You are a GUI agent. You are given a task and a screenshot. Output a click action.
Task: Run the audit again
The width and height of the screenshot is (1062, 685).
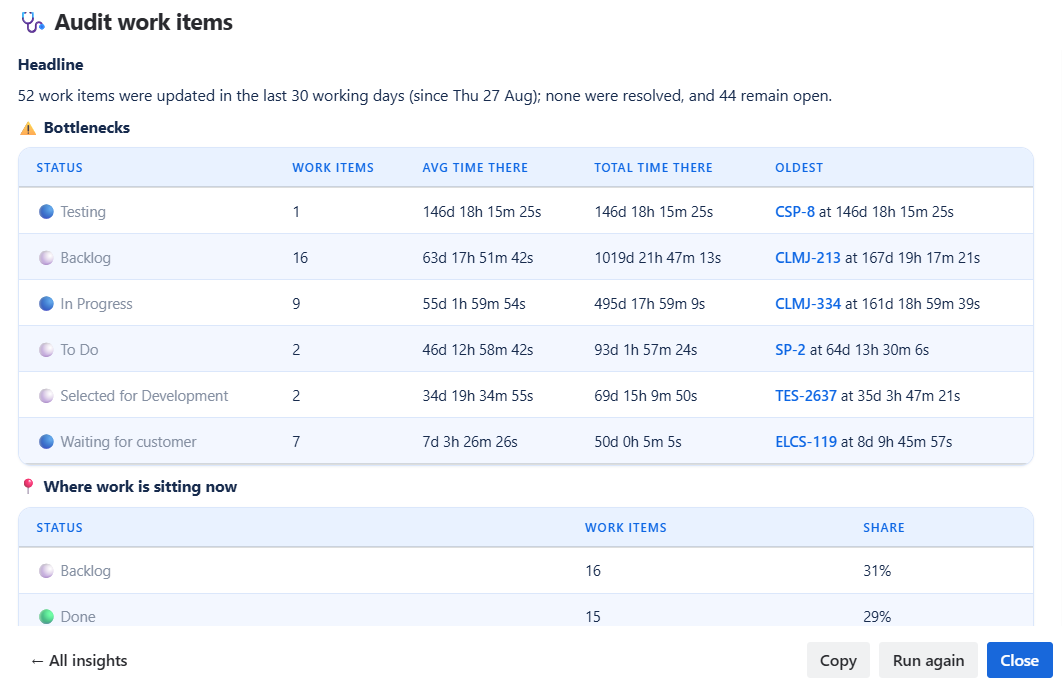(928, 660)
